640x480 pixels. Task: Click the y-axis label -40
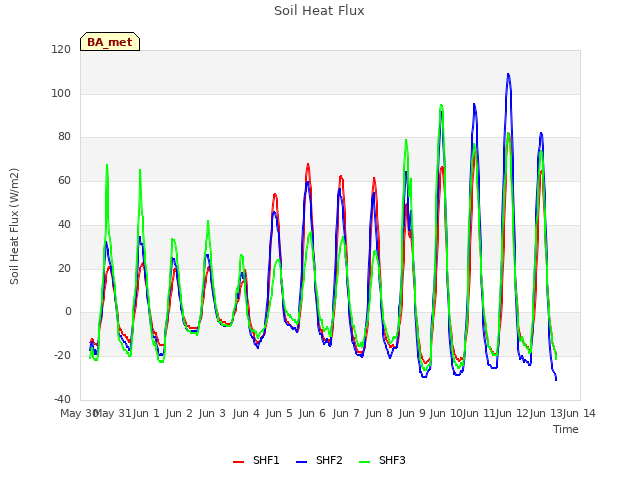(62, 399)
